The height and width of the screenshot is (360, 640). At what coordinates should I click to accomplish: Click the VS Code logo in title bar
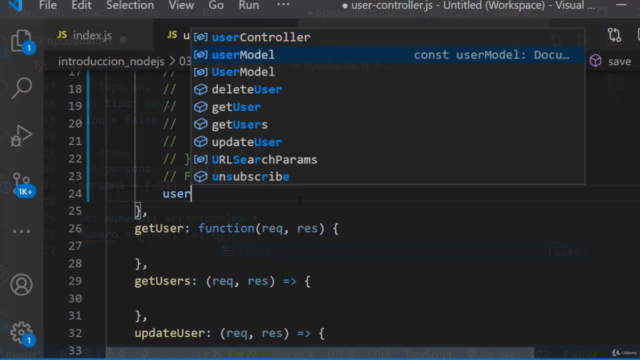pos(15,5)
